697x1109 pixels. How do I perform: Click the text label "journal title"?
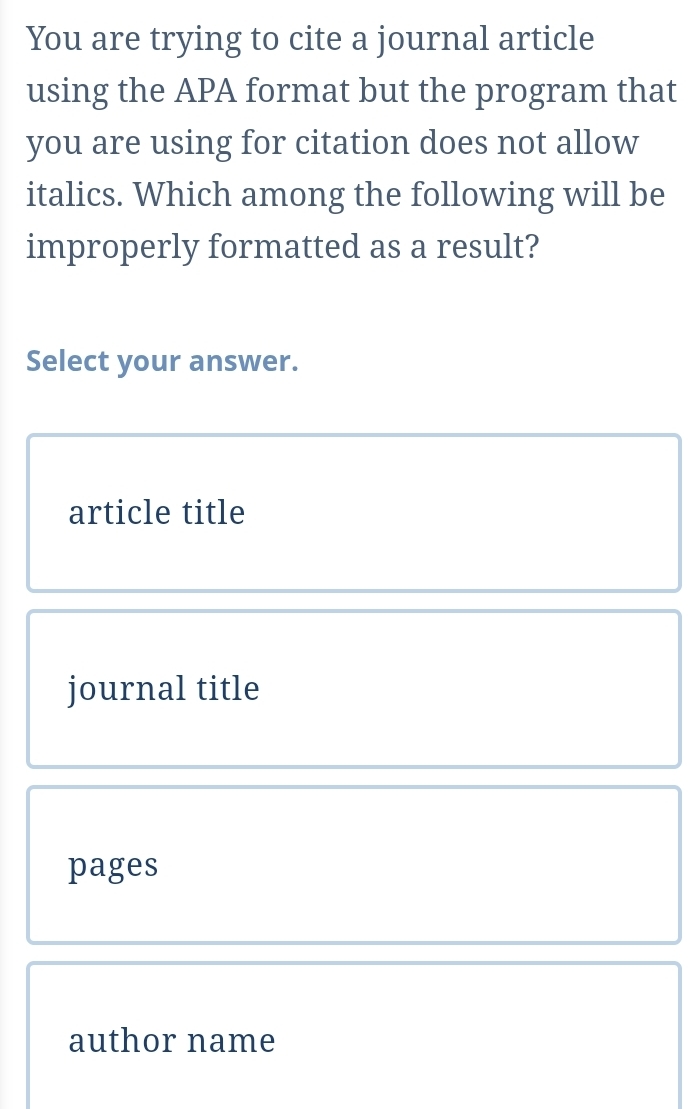[164, 689]
